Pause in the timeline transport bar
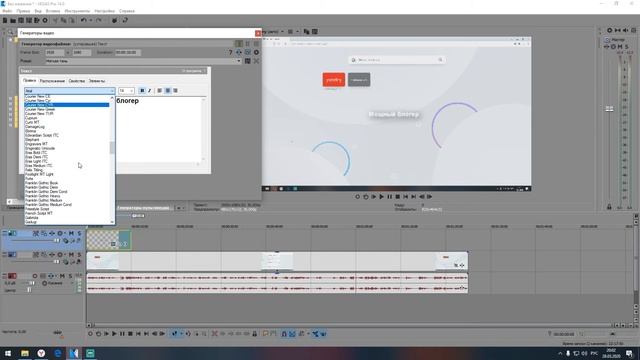This screenshot has width=640, height=360. (122, 334)
